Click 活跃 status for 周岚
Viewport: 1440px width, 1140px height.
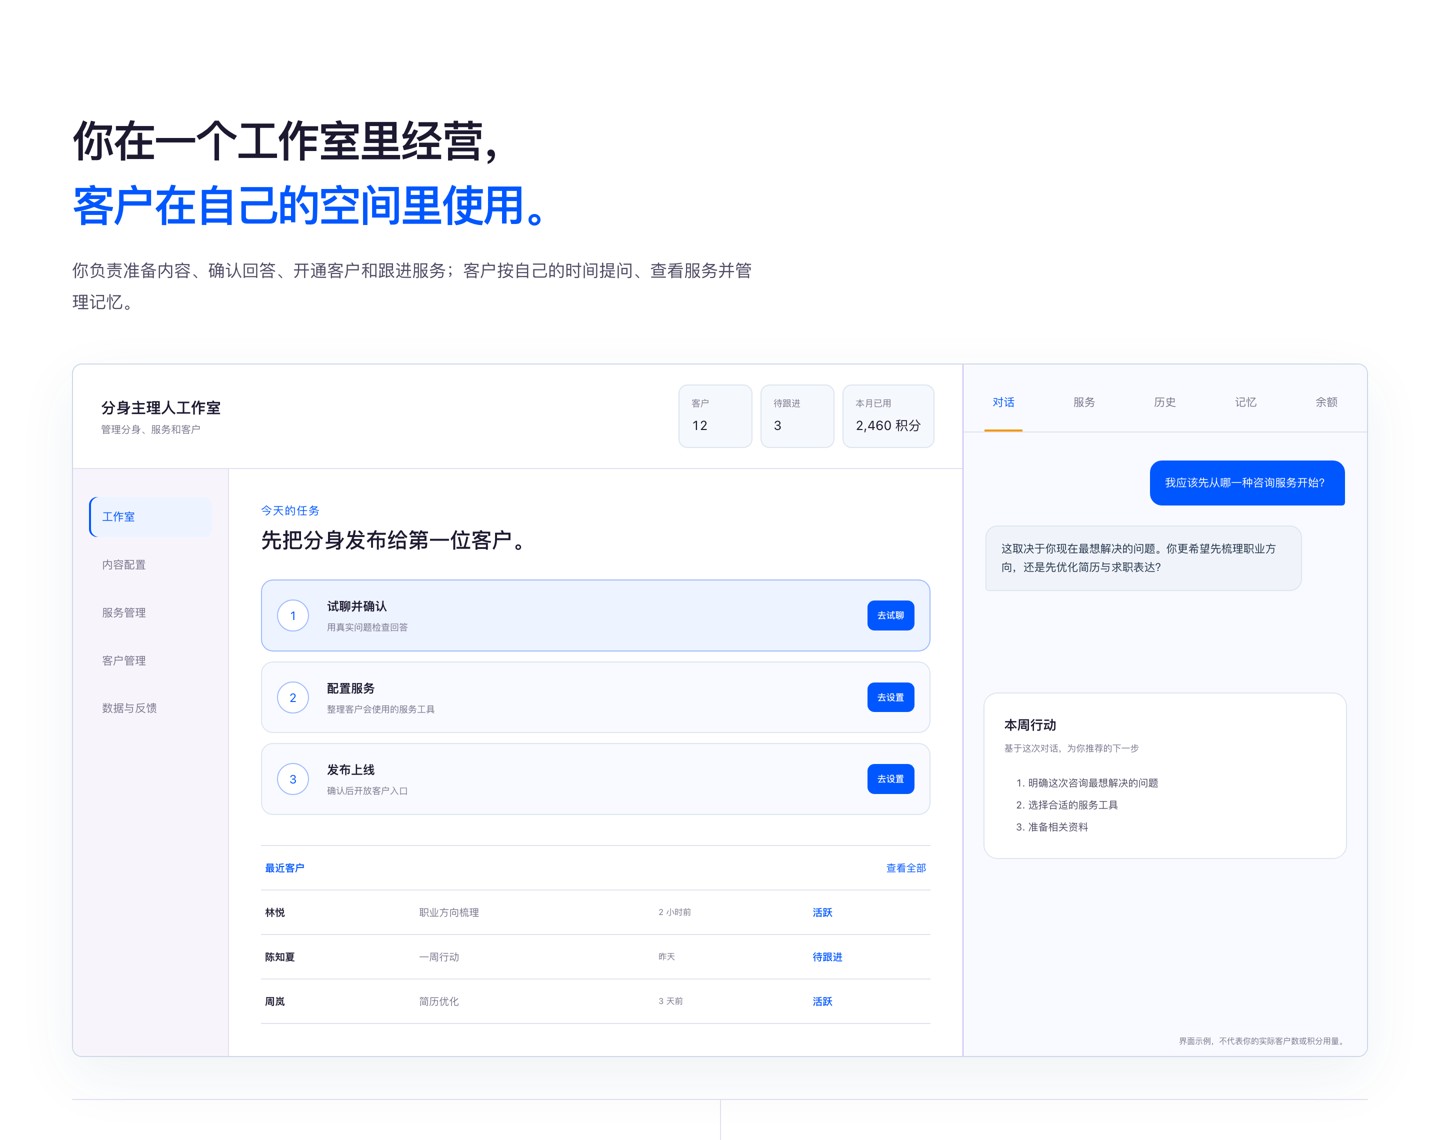(x=822, y=1001)
